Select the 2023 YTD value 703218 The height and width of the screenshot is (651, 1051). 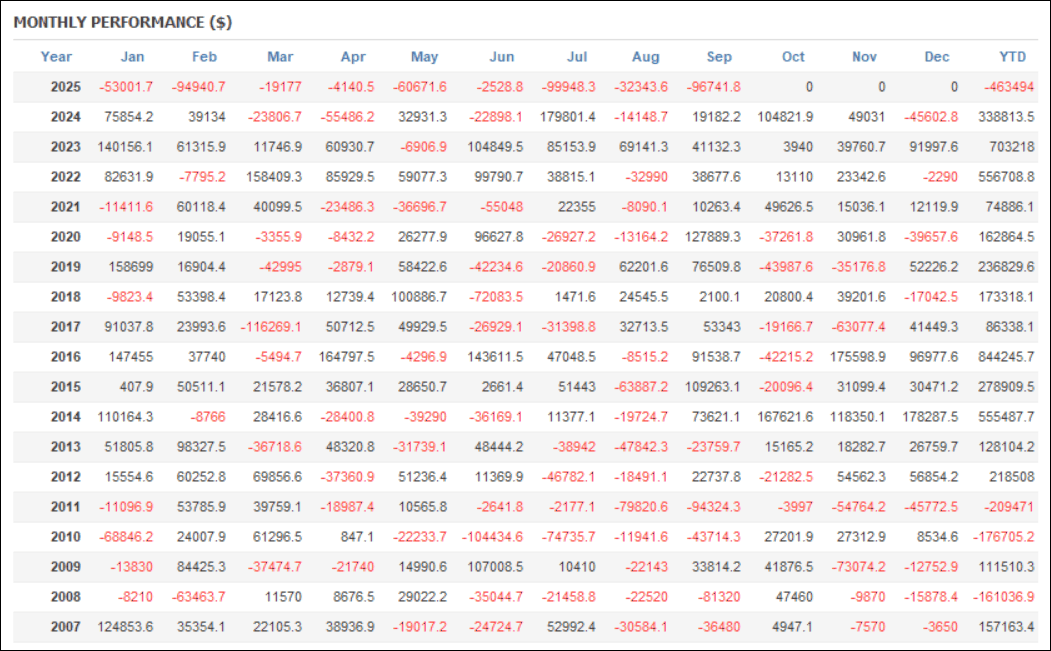[x=1011, y=147]
